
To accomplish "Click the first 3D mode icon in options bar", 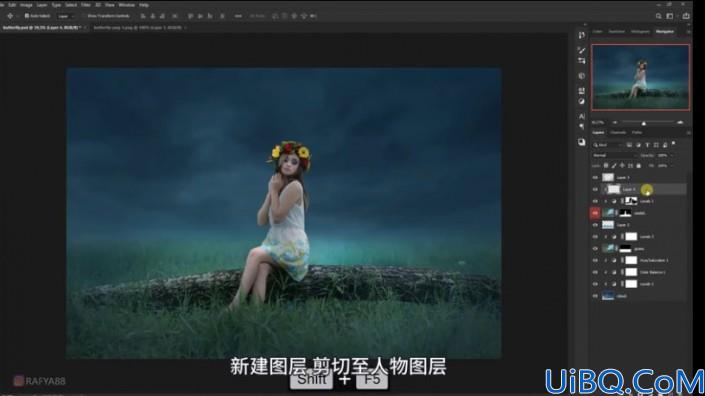I will (x=275, y=16).
